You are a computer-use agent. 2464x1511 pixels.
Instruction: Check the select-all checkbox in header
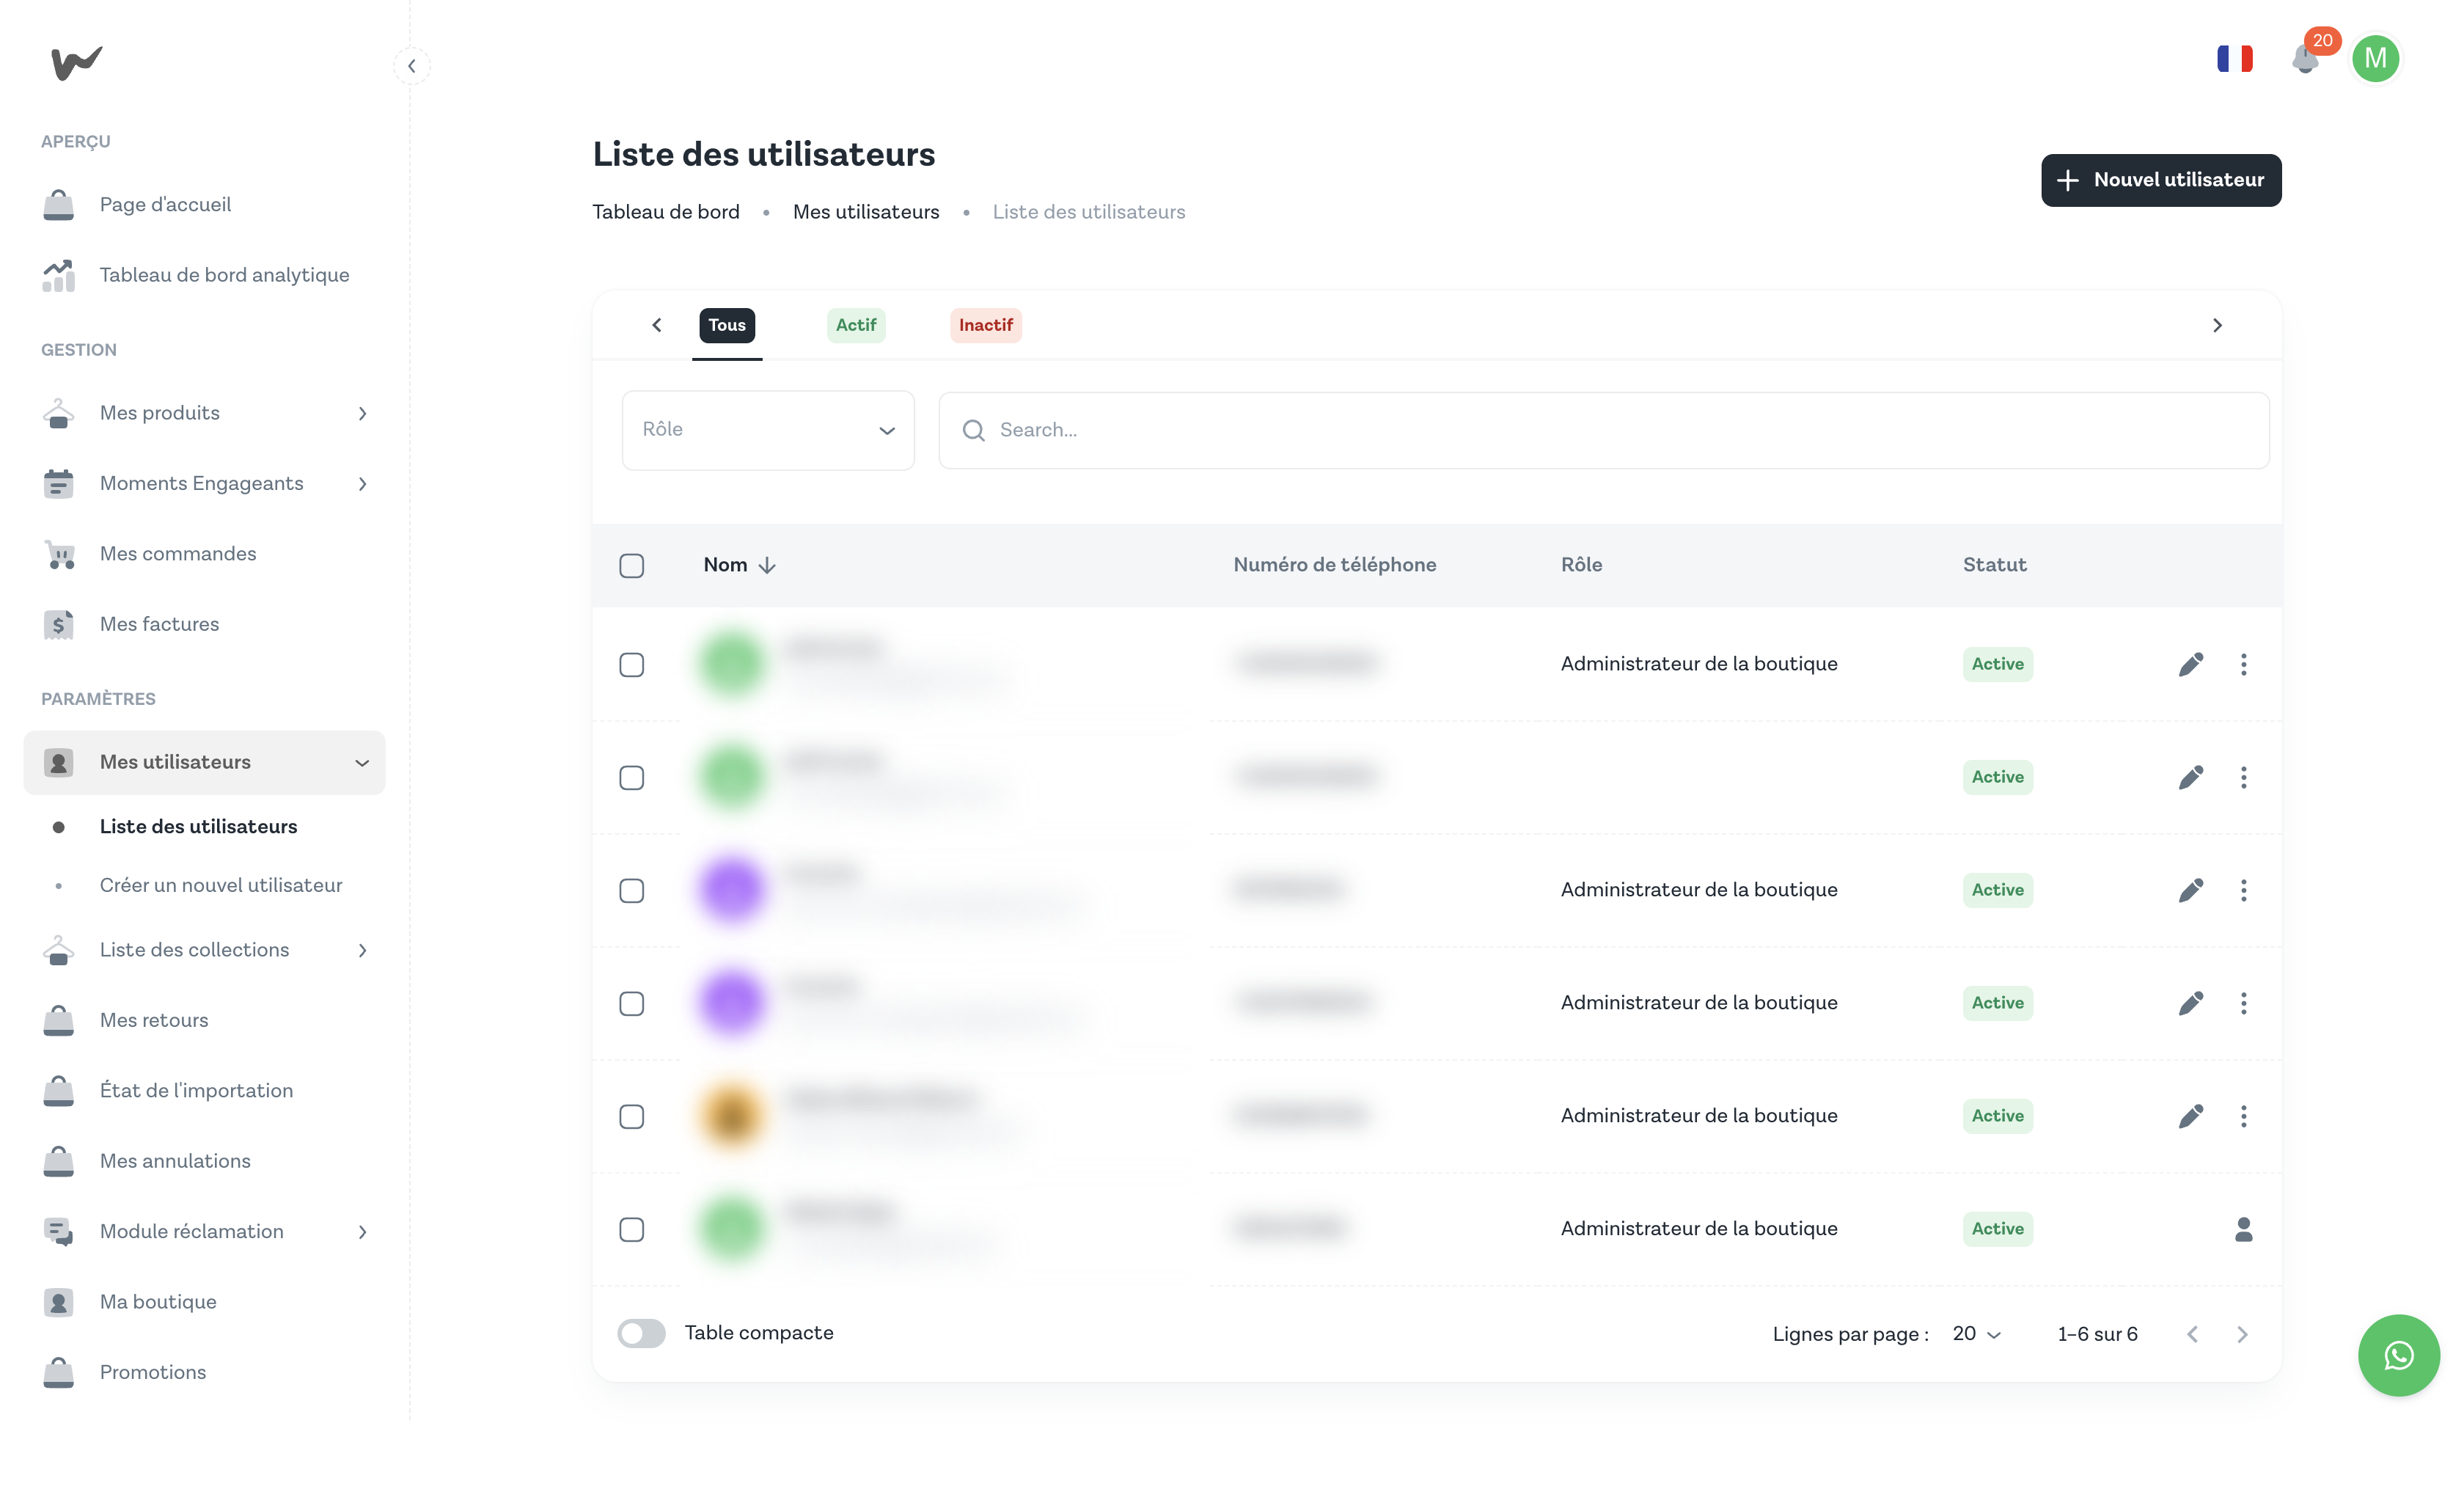[x=631, y=565]
